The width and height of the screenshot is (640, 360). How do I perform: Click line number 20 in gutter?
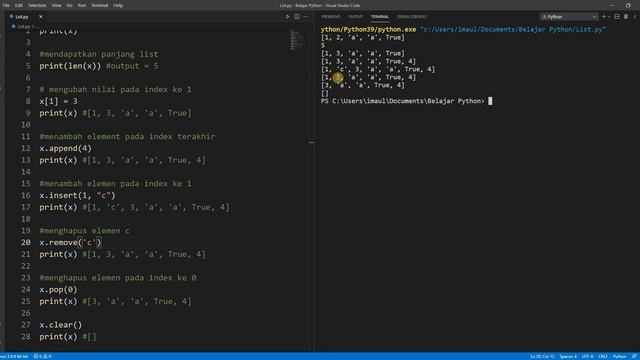[26, 242]
